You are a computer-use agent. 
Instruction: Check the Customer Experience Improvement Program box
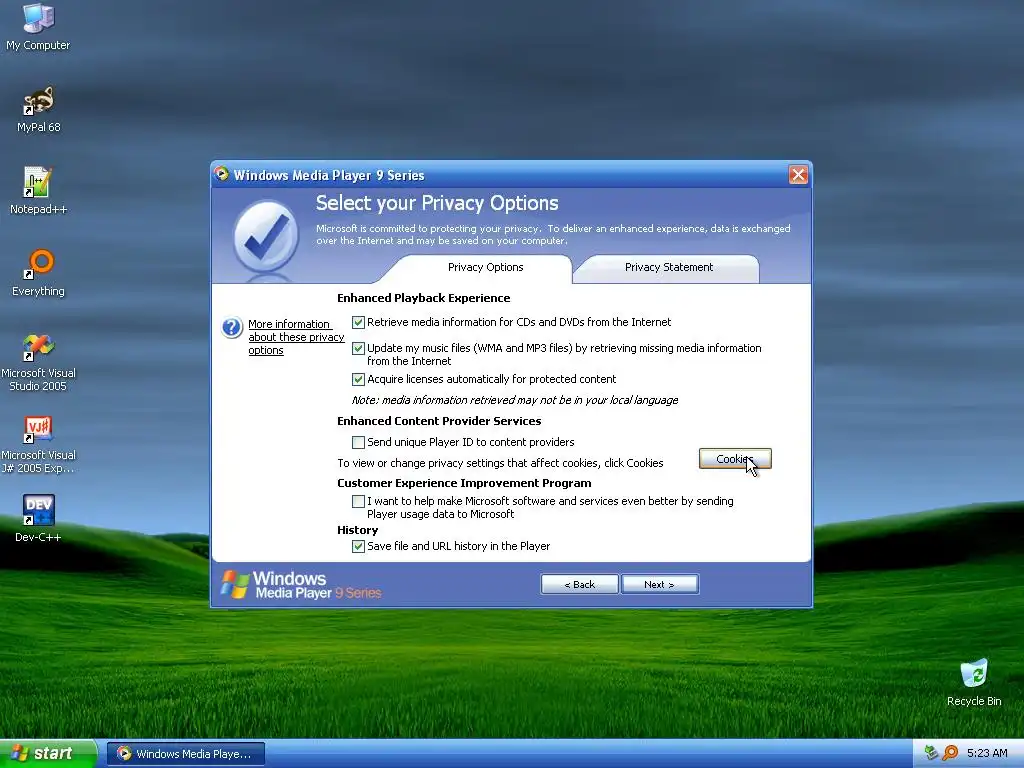coord(358,501)
